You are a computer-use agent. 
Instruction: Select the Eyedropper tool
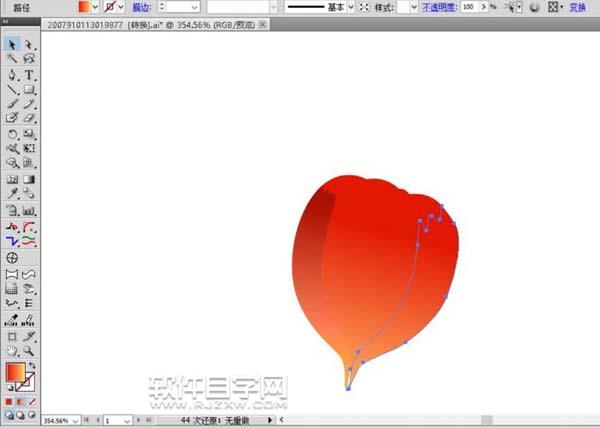coord(12,194)
